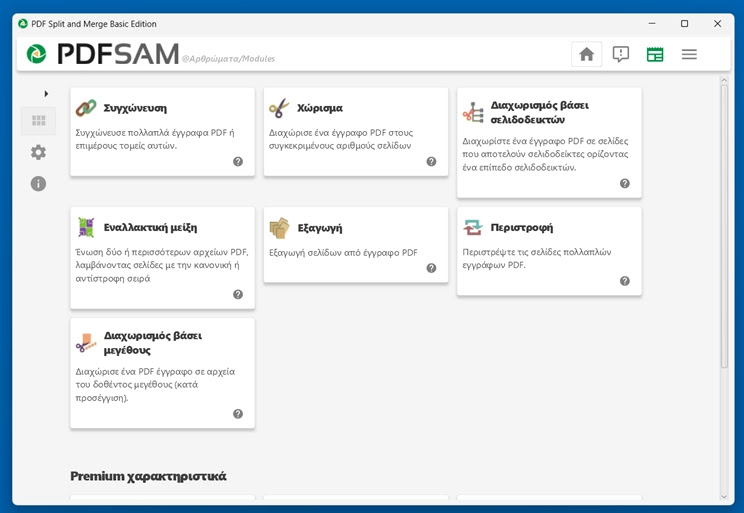Open help for Συγχώνευση module
744x513 pixels.
point(238,161)
